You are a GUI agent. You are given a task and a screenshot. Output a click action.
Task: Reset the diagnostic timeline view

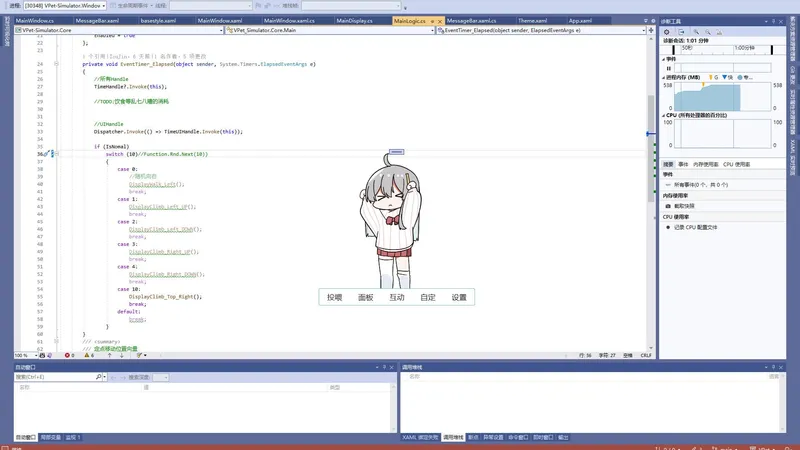pos(719,32)
